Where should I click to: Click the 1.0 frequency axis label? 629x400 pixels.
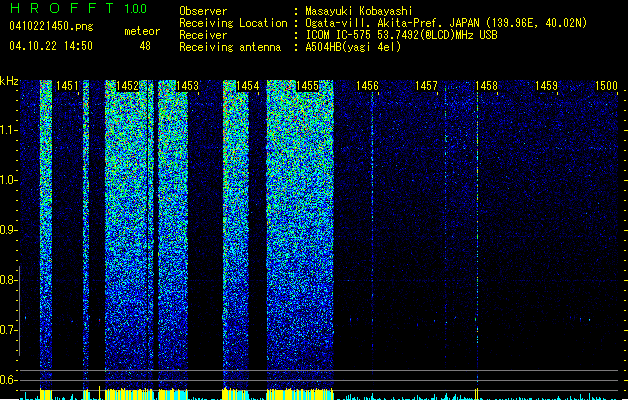[8, 180]
